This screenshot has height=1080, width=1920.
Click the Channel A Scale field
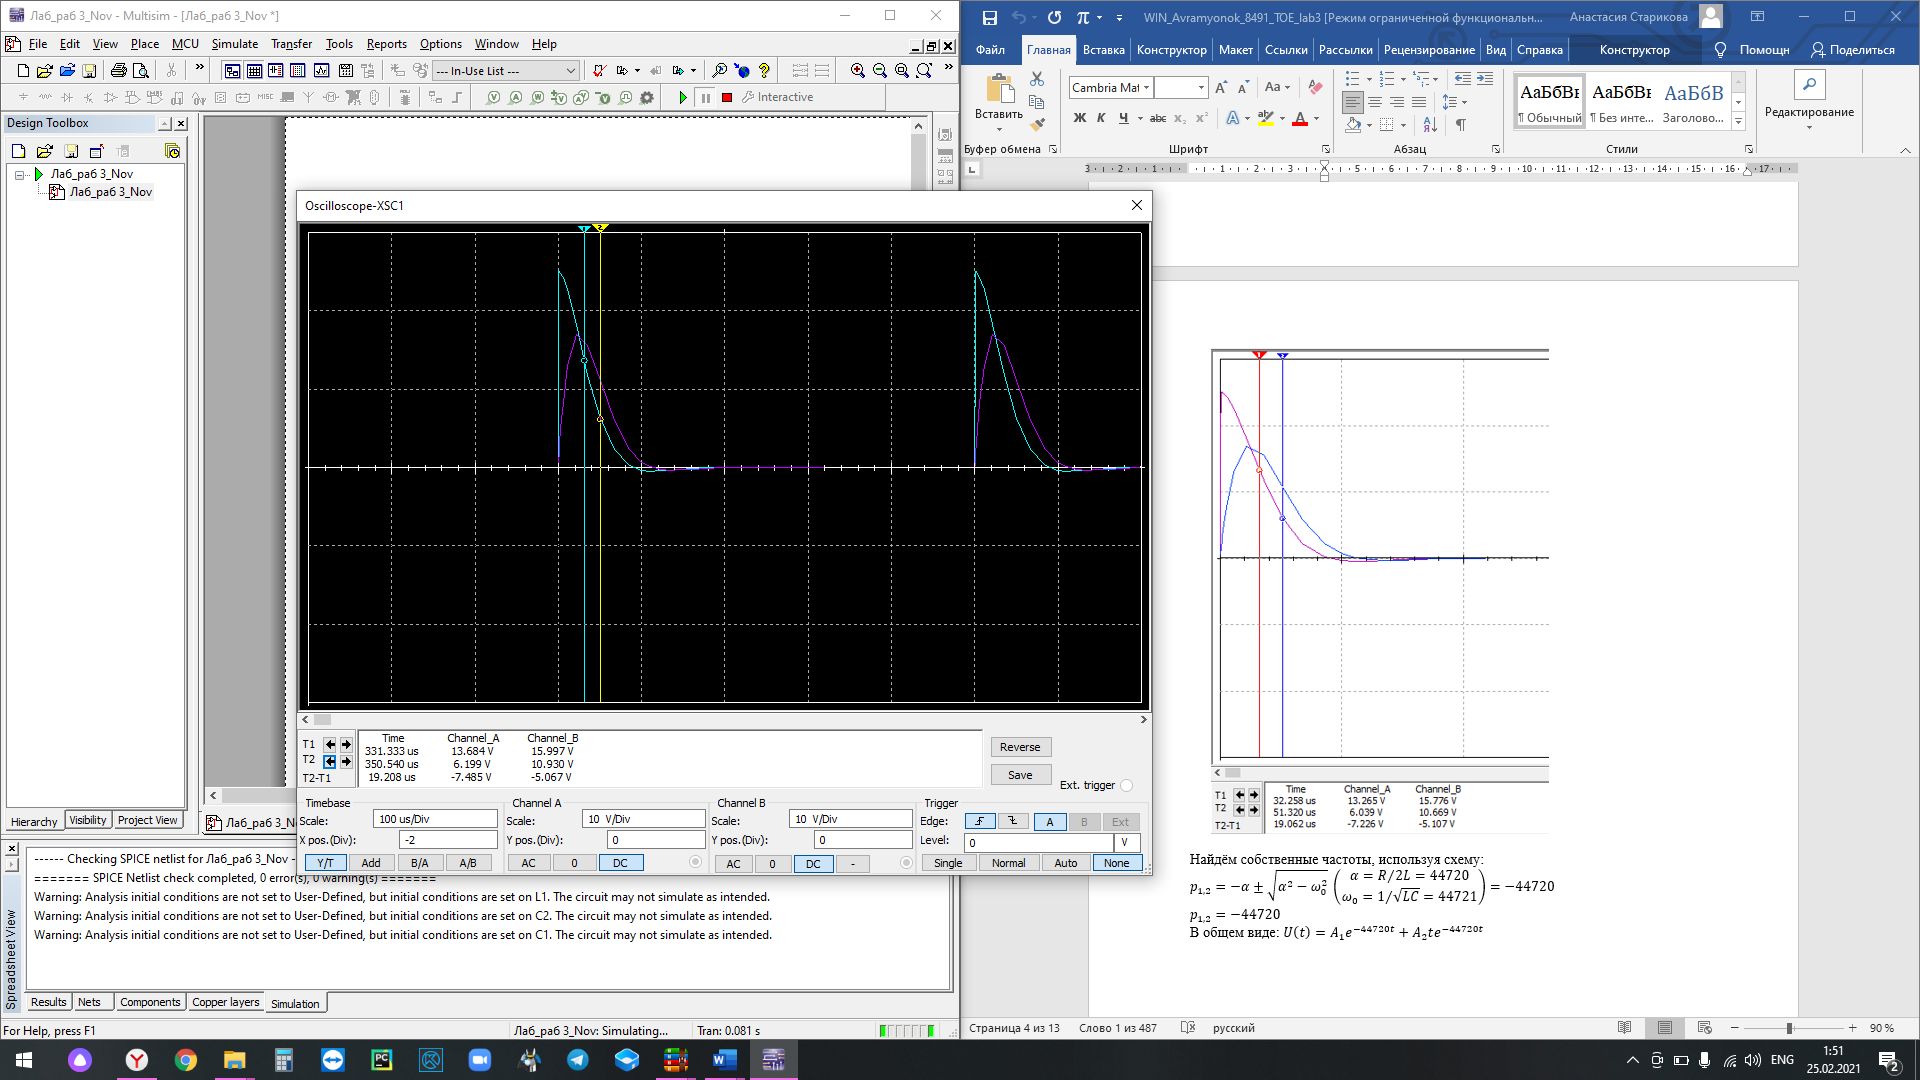coord(644,819)
